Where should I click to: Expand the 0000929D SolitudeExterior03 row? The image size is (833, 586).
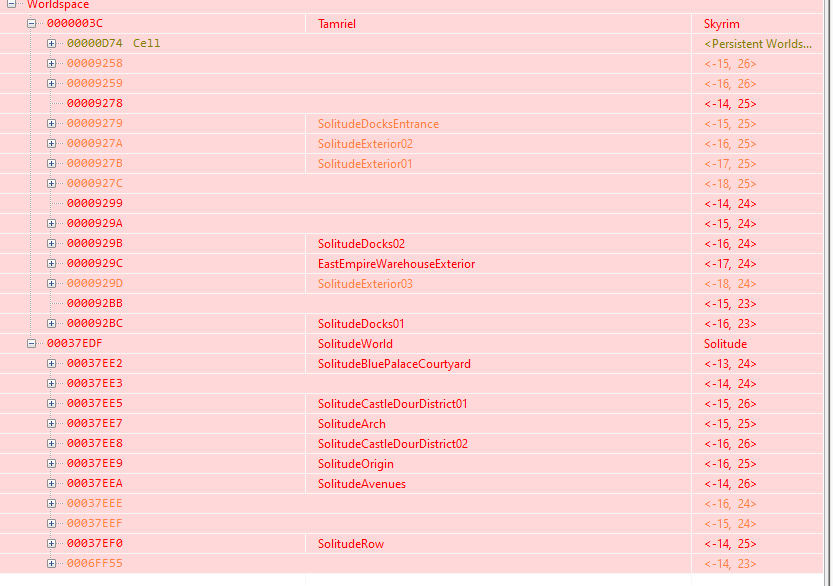pyautogui.click(x=52, y=283)
